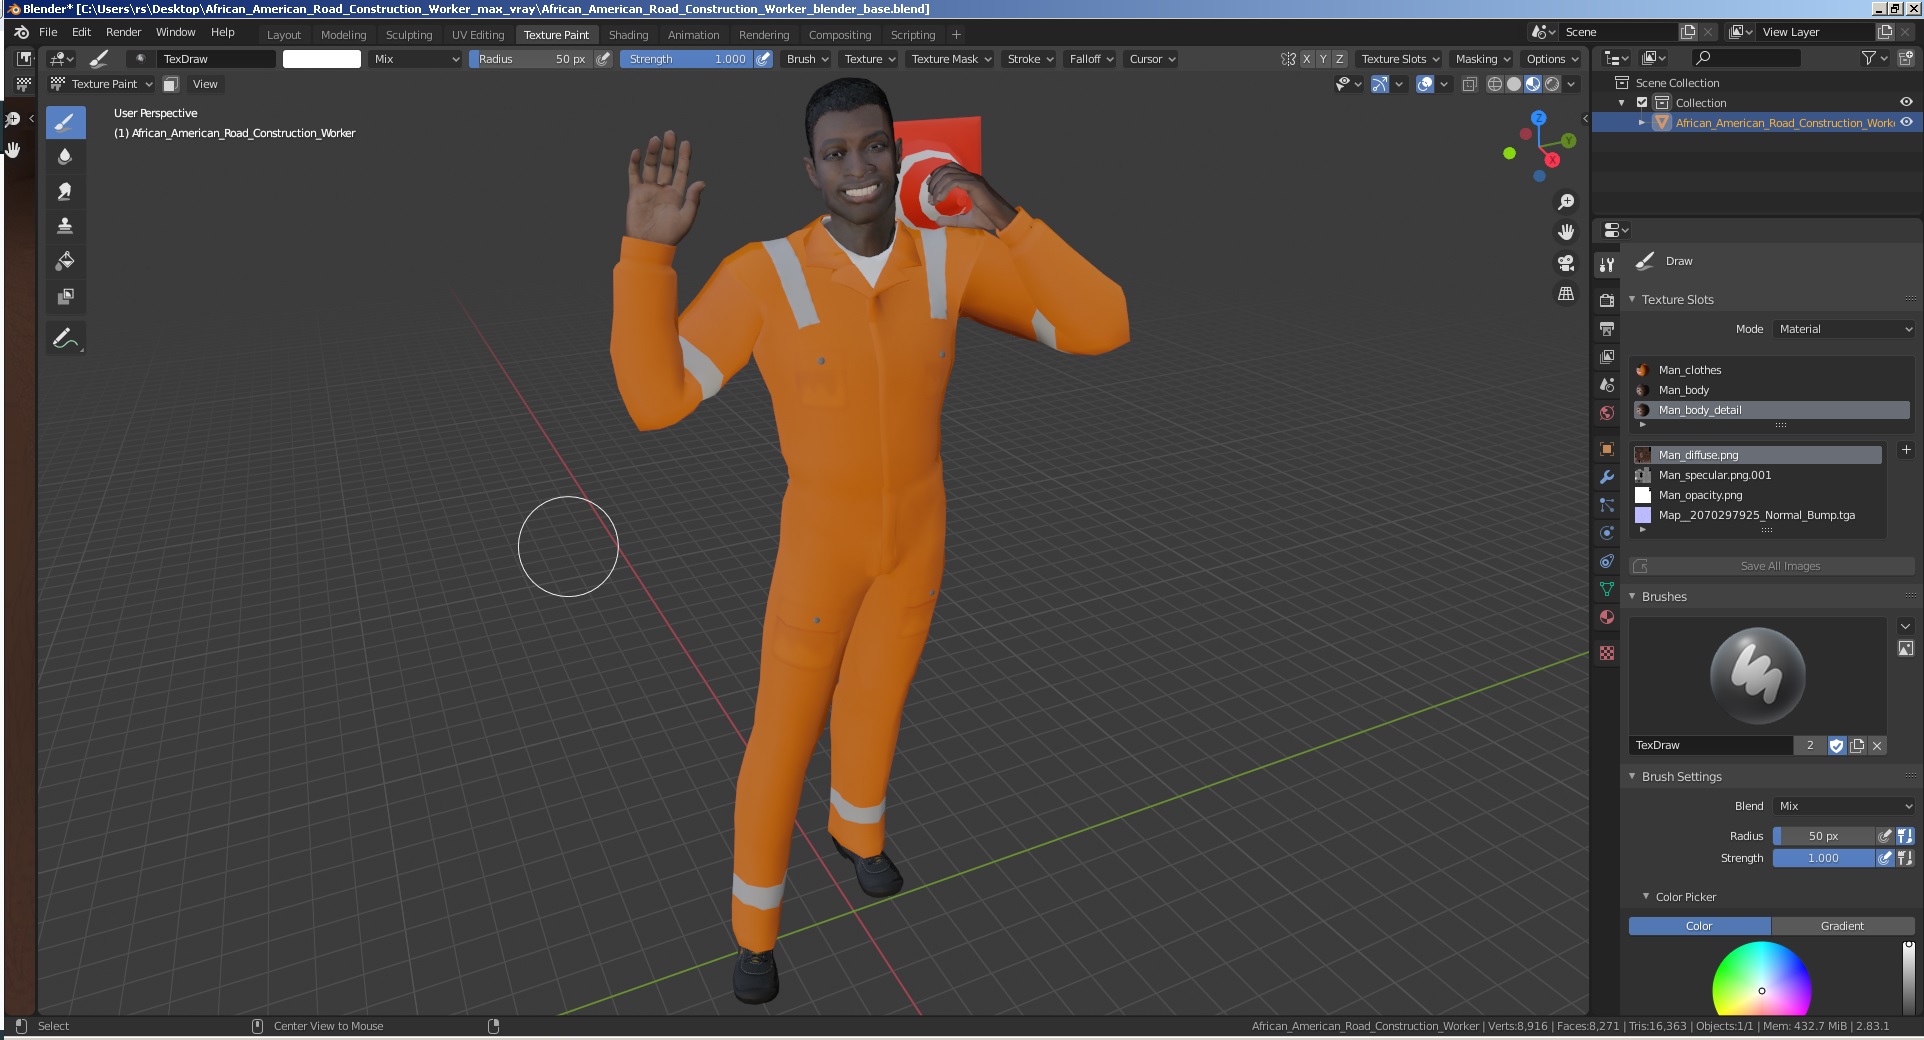Open the View Layer properties tab
Image resolution: width=1924 pixels, height=1040 pixels.
pyautogui.click(x=1607, y=356)
